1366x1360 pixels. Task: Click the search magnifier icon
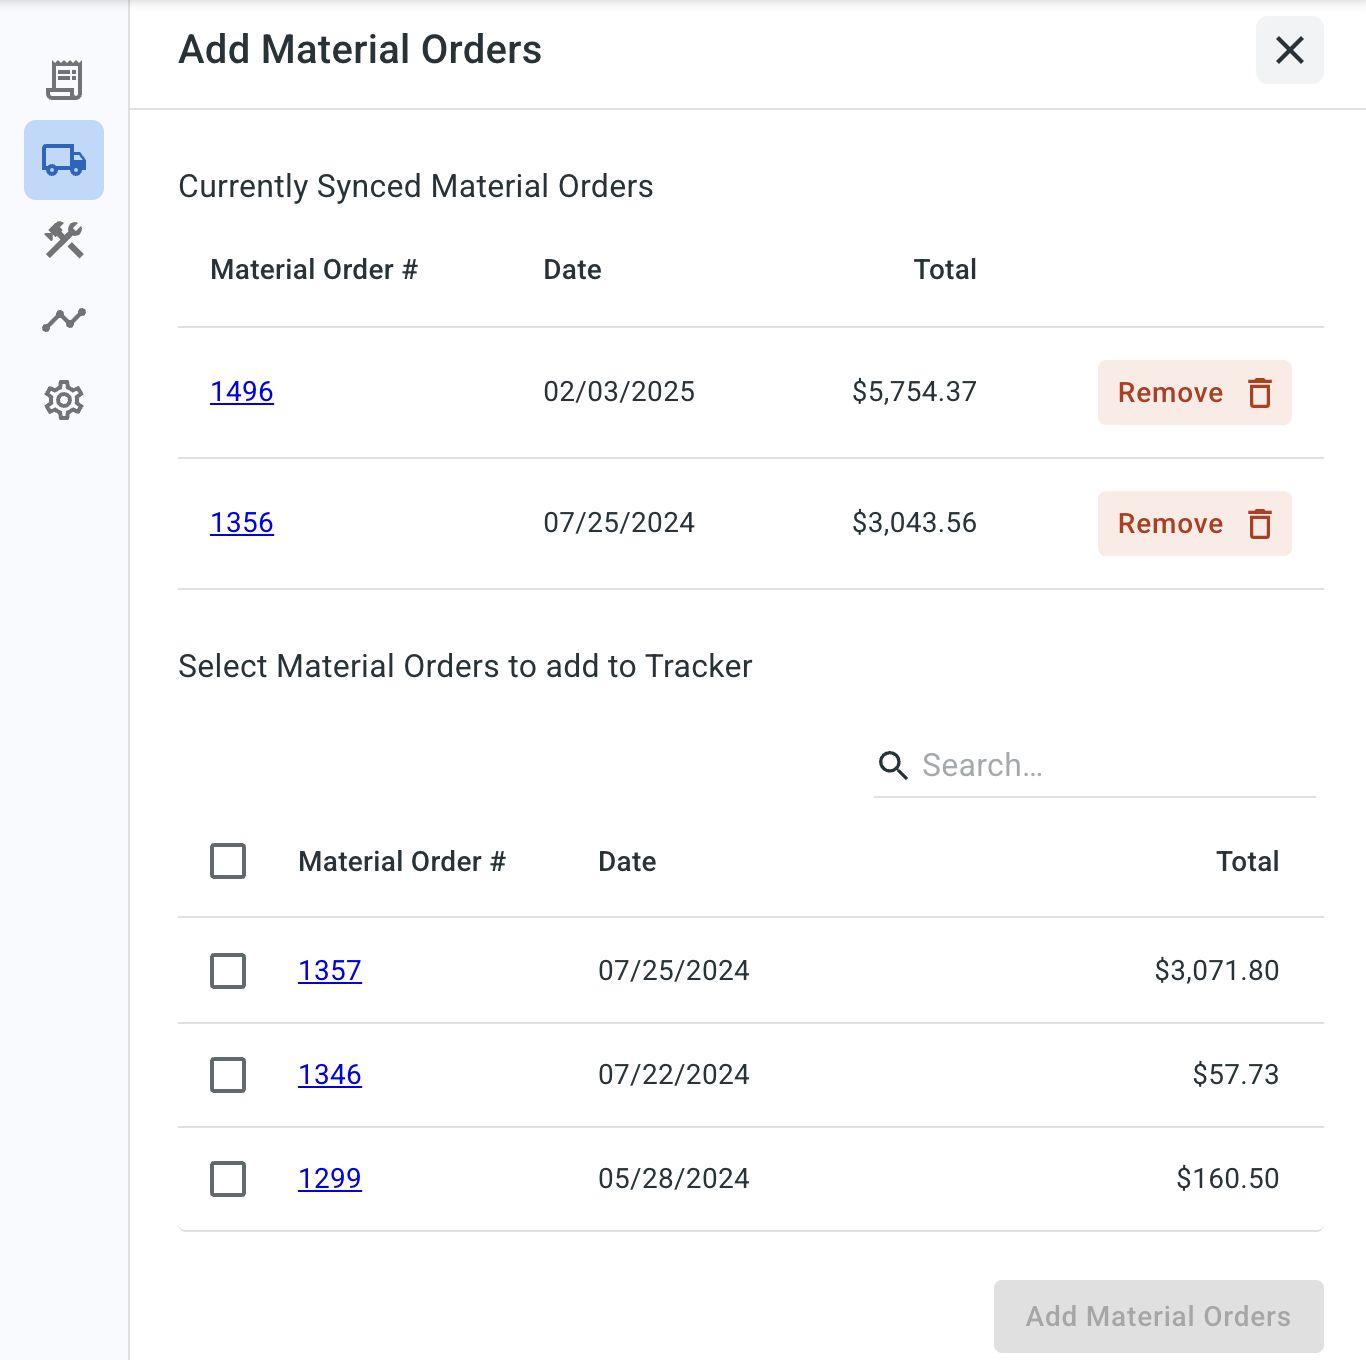click(893, 766)
